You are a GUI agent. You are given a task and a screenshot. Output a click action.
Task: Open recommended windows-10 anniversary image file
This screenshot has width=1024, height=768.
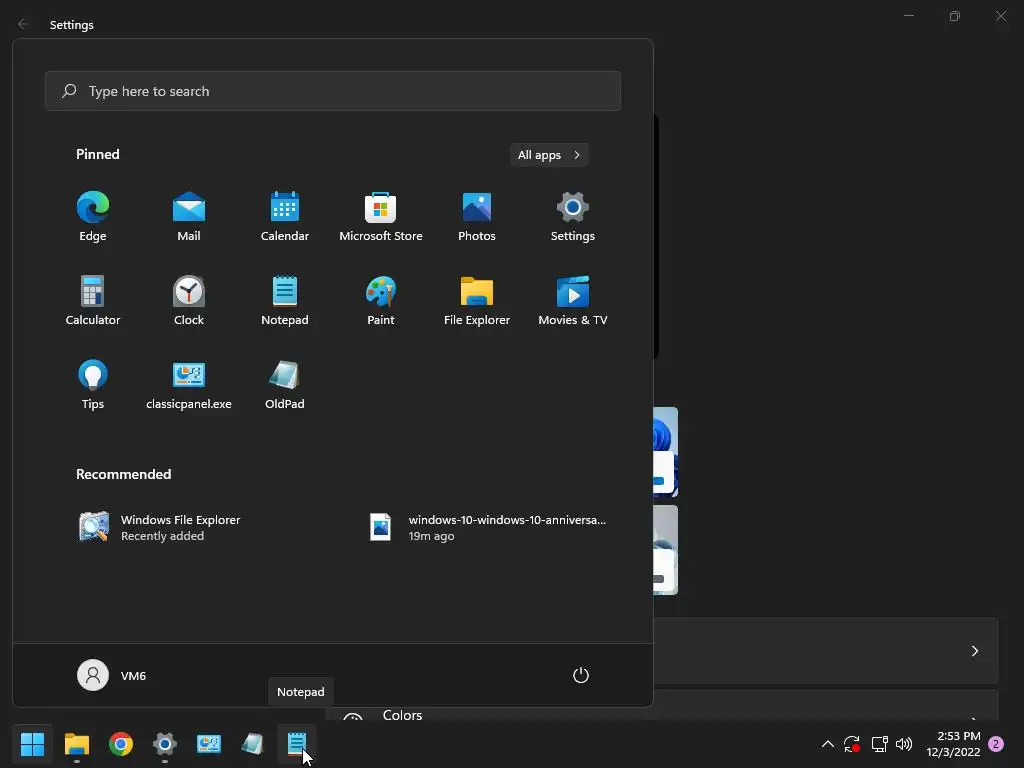pyautogui.click(x=487, y=528)
